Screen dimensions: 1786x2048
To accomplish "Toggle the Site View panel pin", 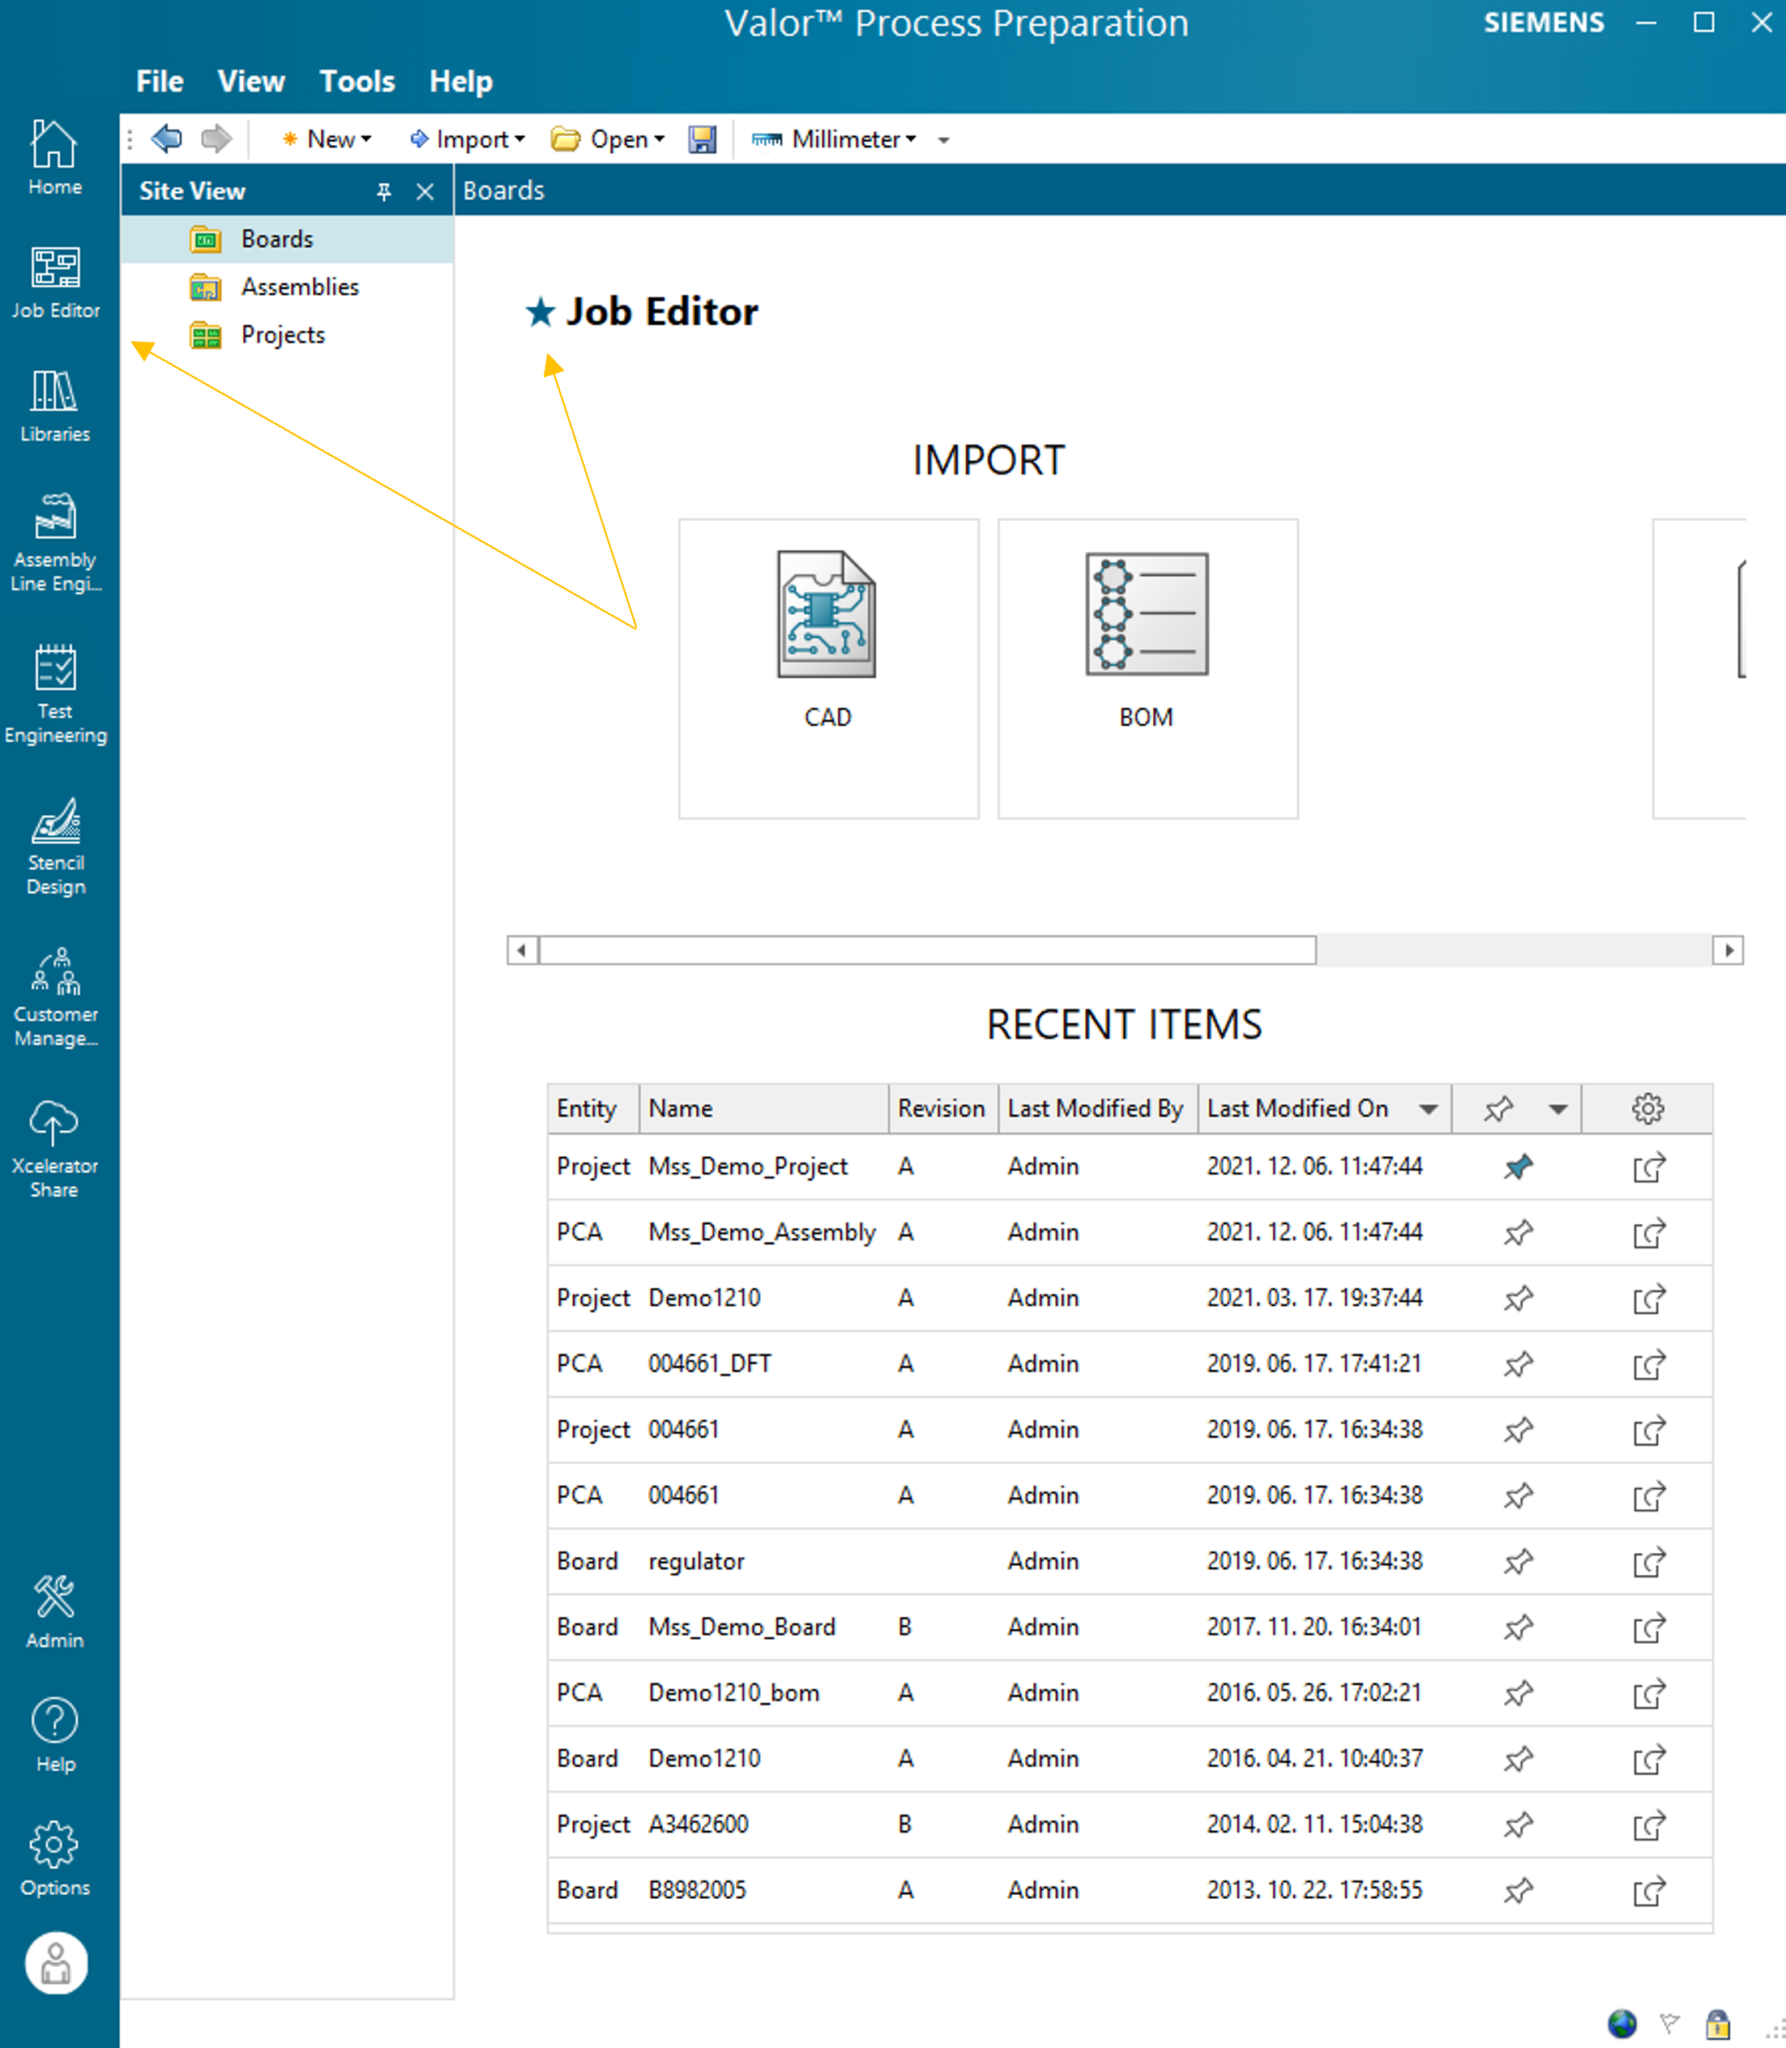I will 383,191.
